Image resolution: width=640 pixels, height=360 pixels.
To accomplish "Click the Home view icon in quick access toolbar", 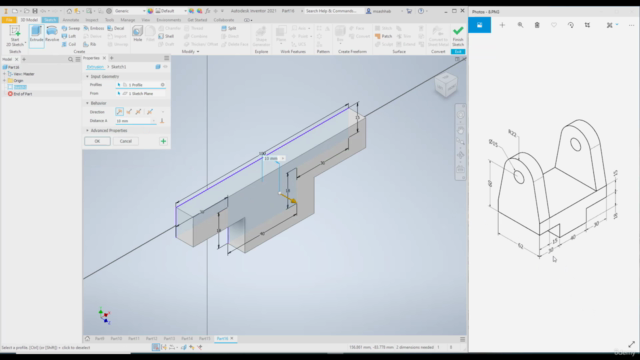I will click(x=69, y=11).
